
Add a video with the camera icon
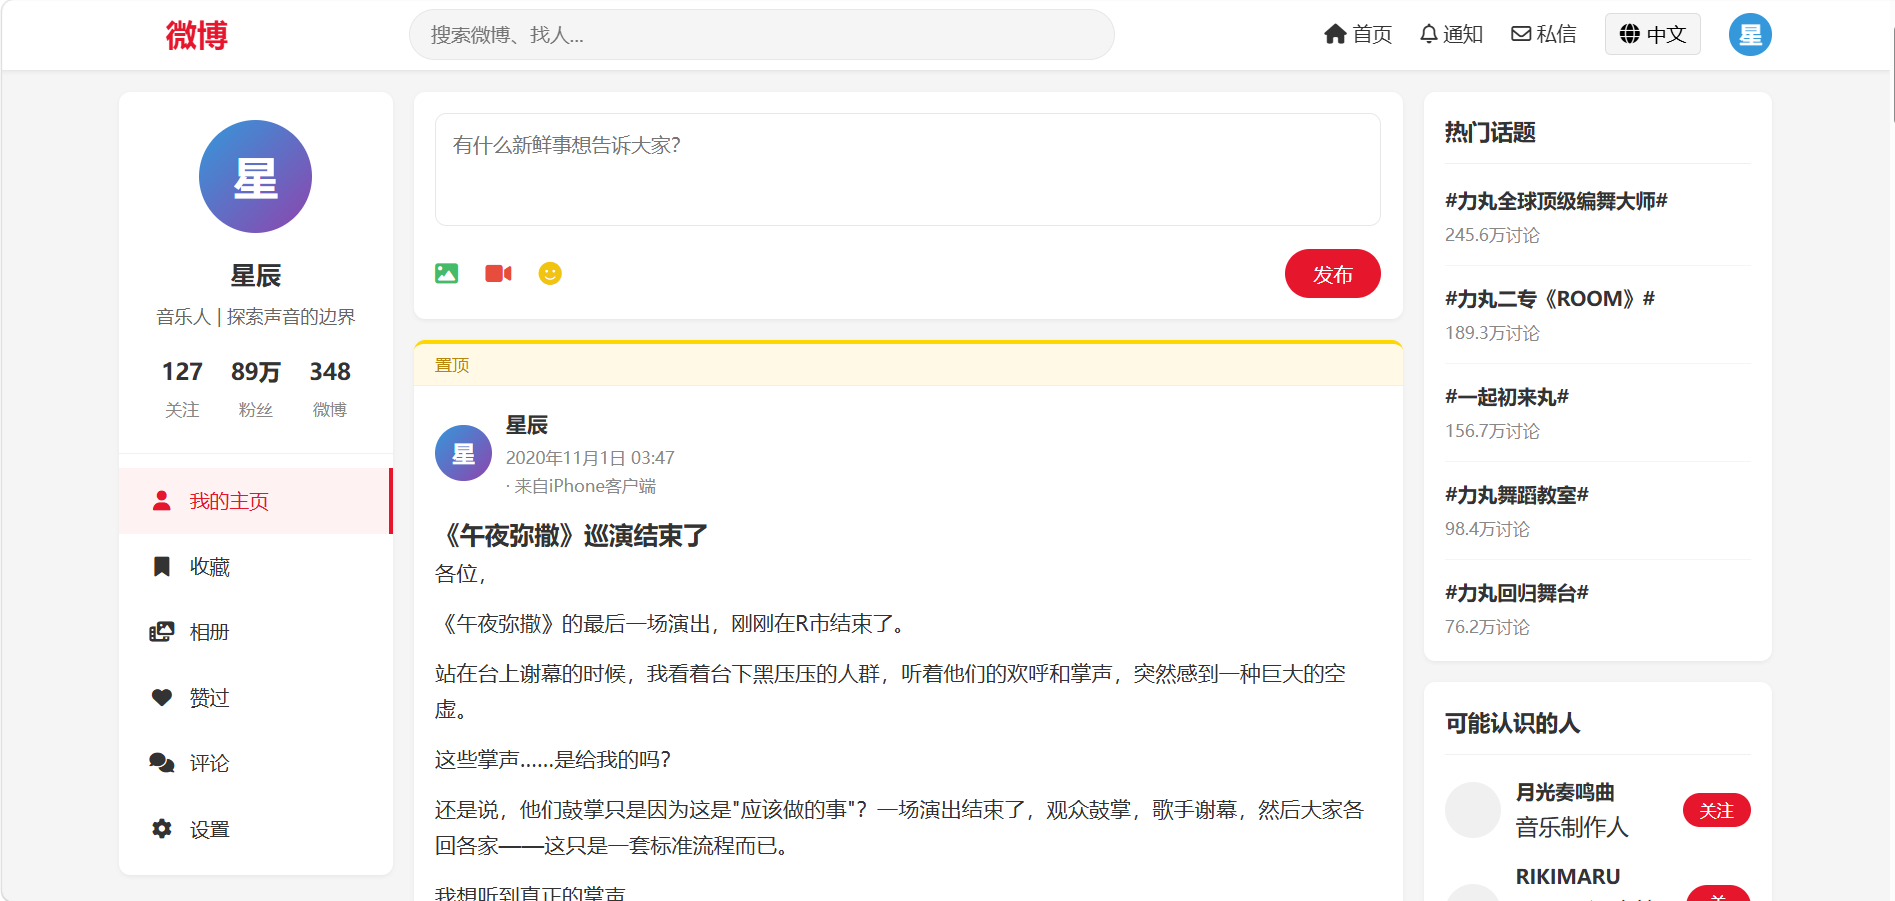(498, 274)
